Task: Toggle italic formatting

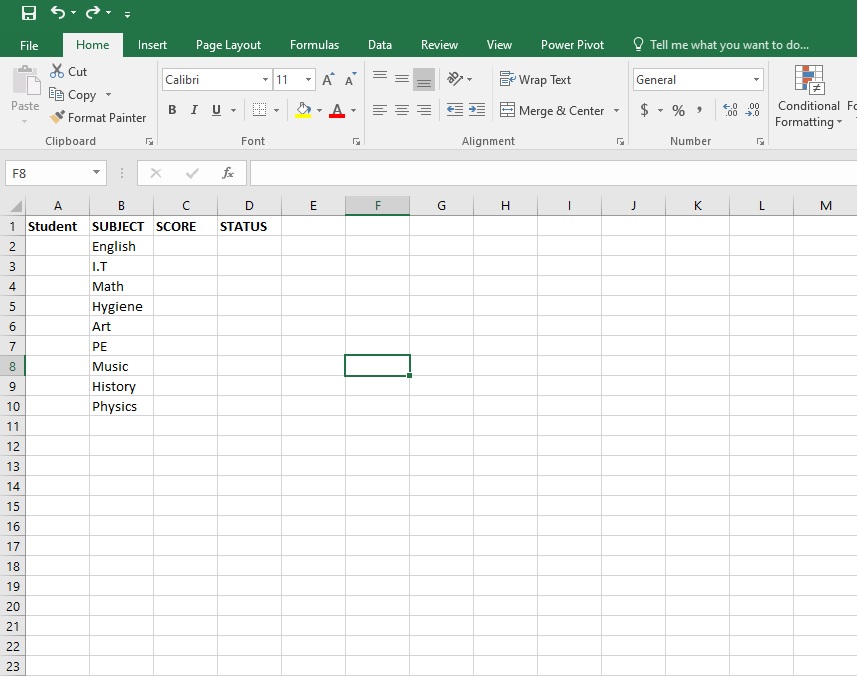Action: (193, 110)
